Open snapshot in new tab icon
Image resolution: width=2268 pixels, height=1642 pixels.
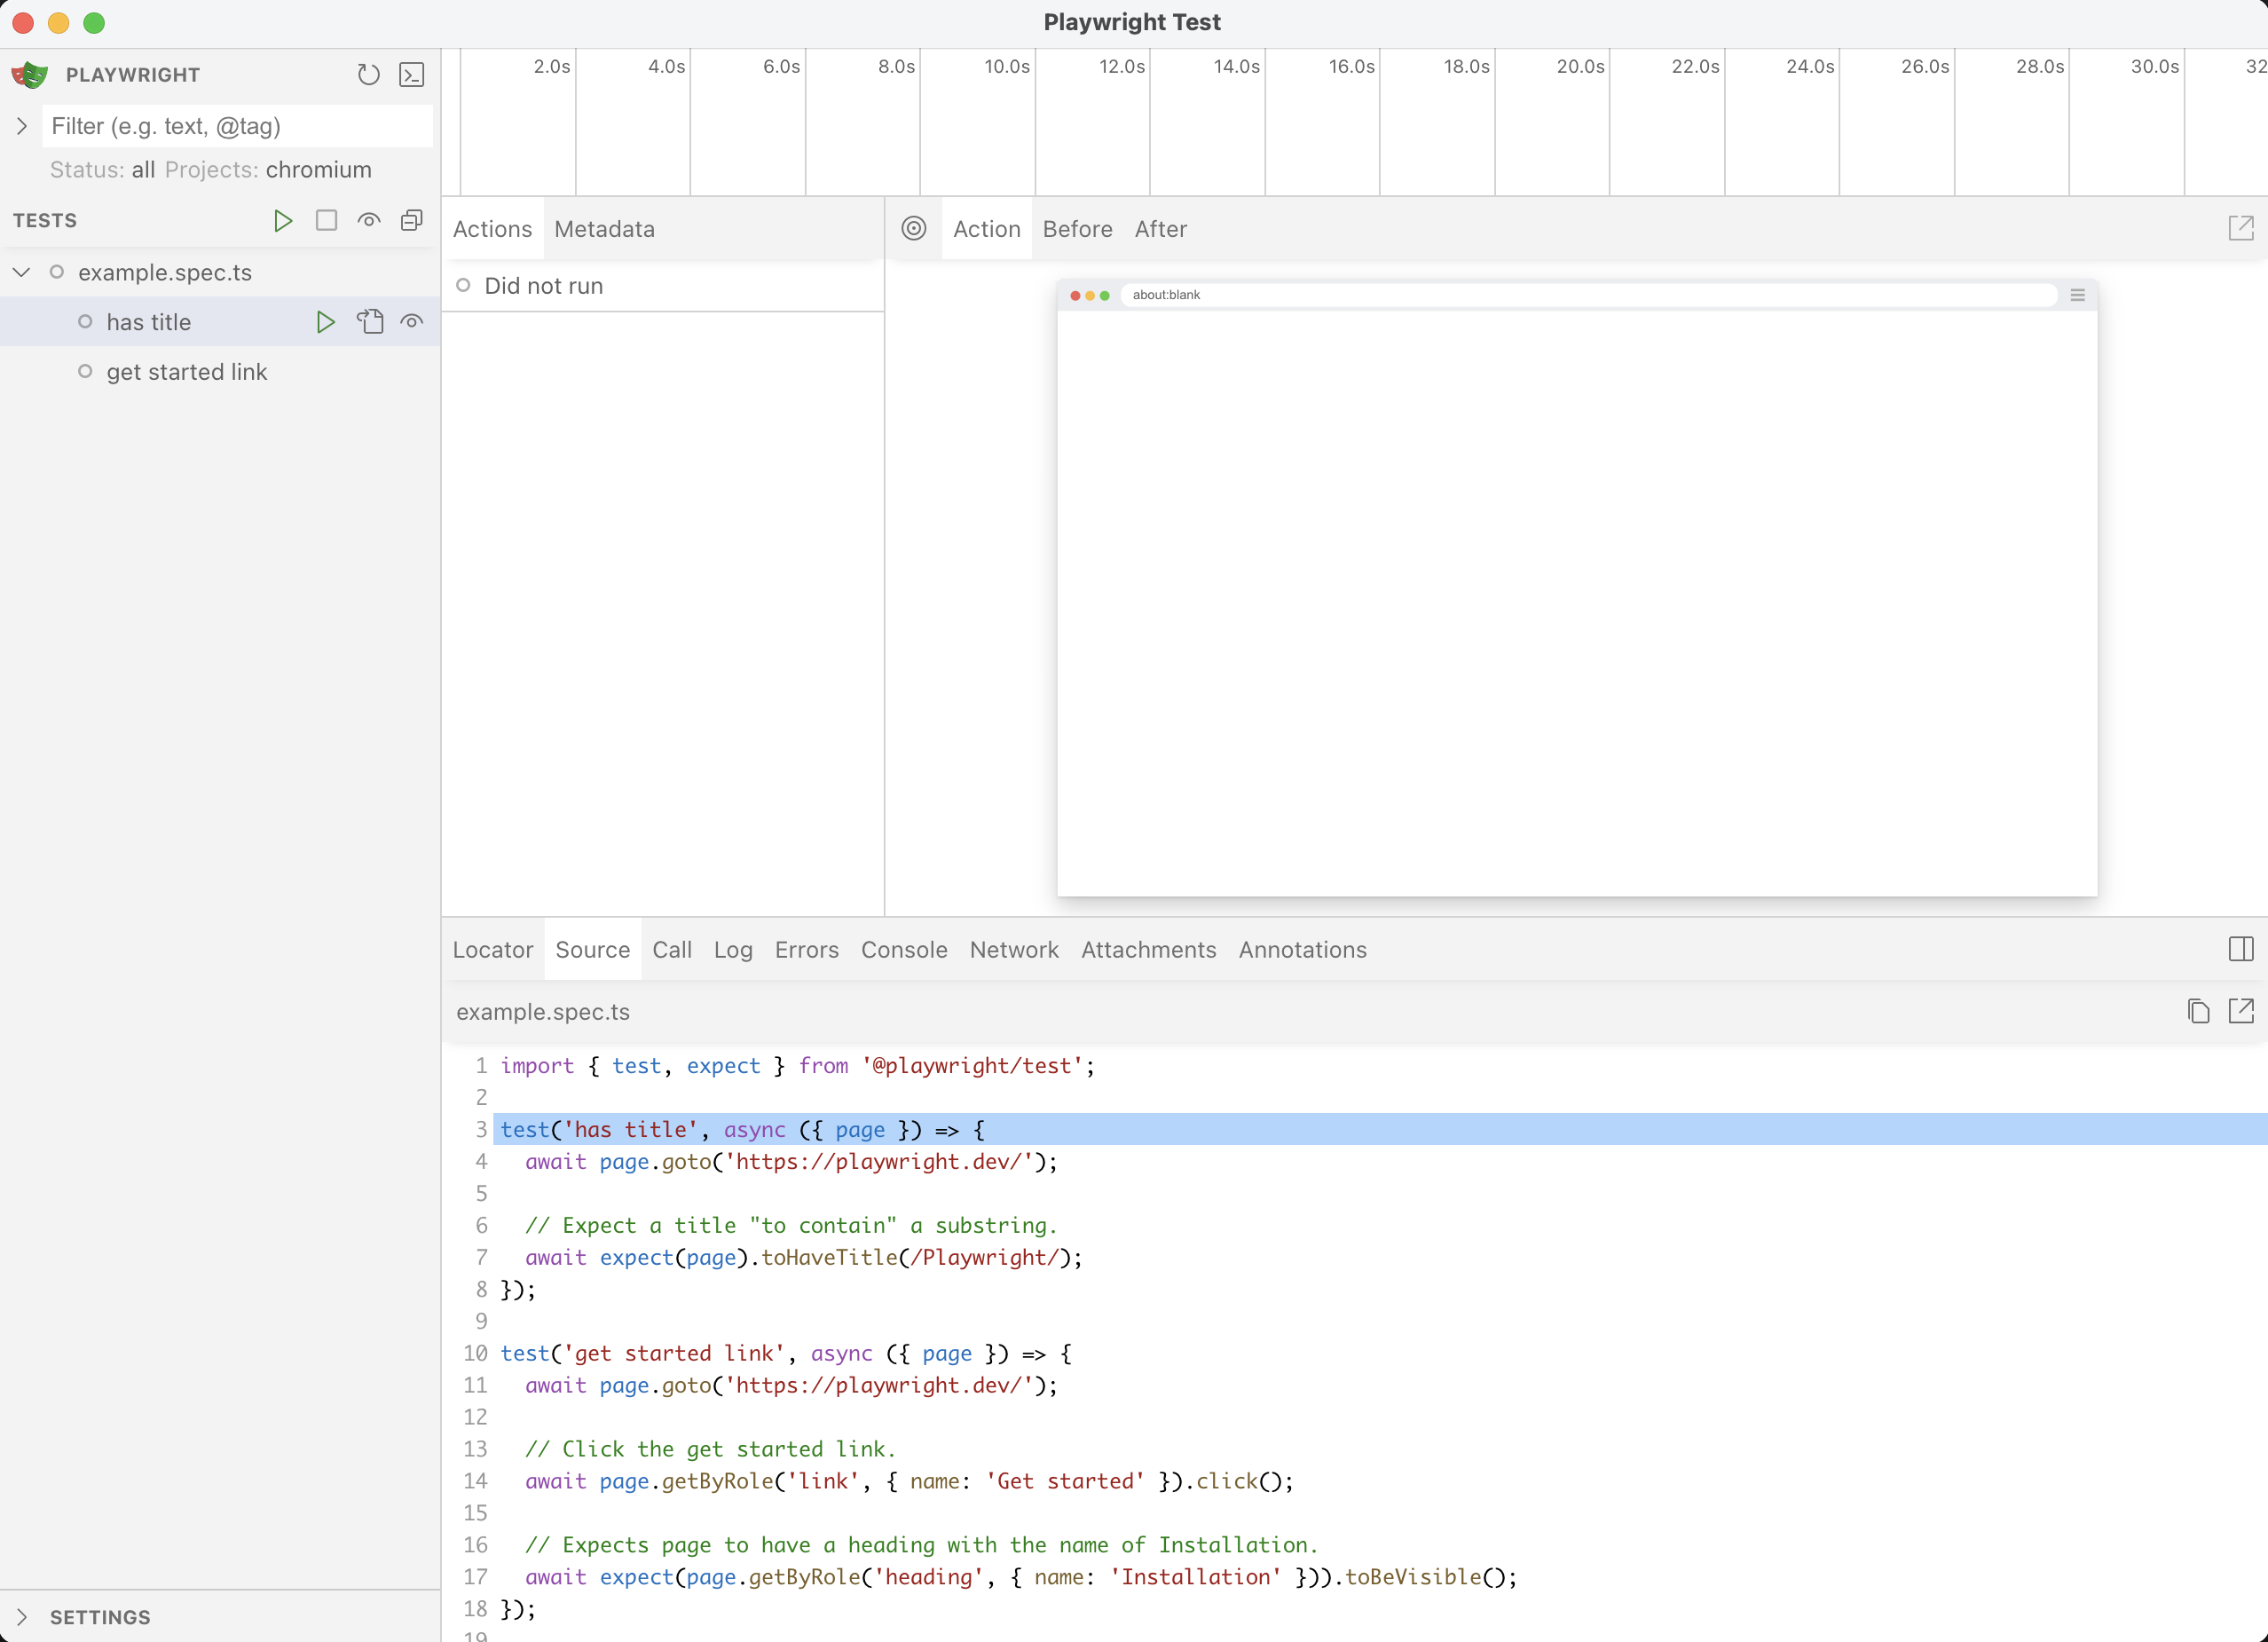(x=2240, y=229)
